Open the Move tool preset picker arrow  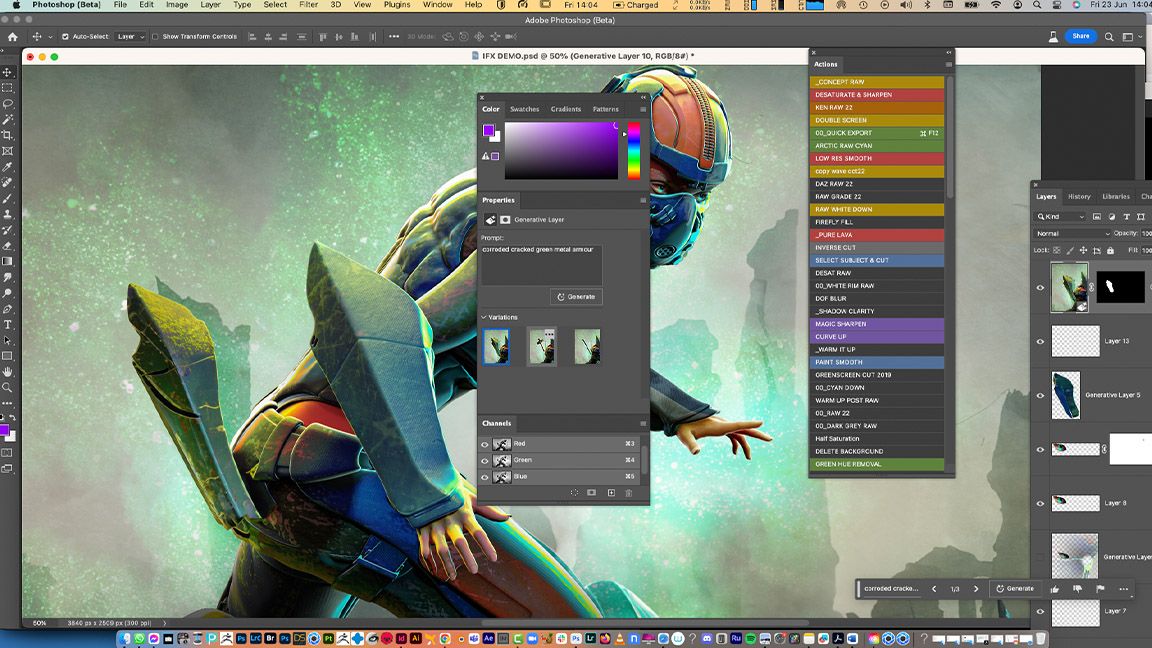50,37
